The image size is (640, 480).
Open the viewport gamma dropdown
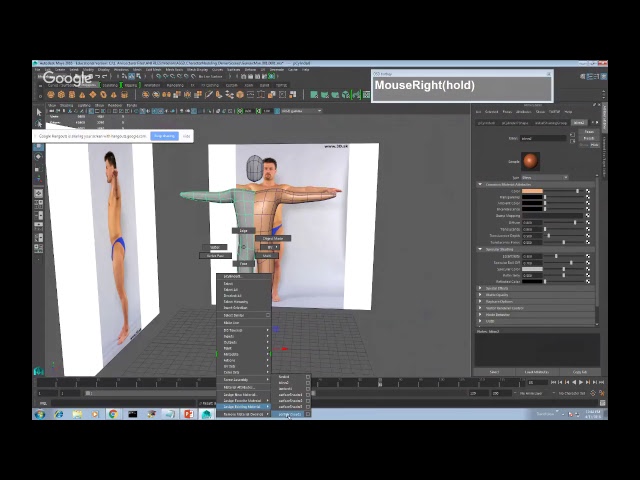pos(301,111)
